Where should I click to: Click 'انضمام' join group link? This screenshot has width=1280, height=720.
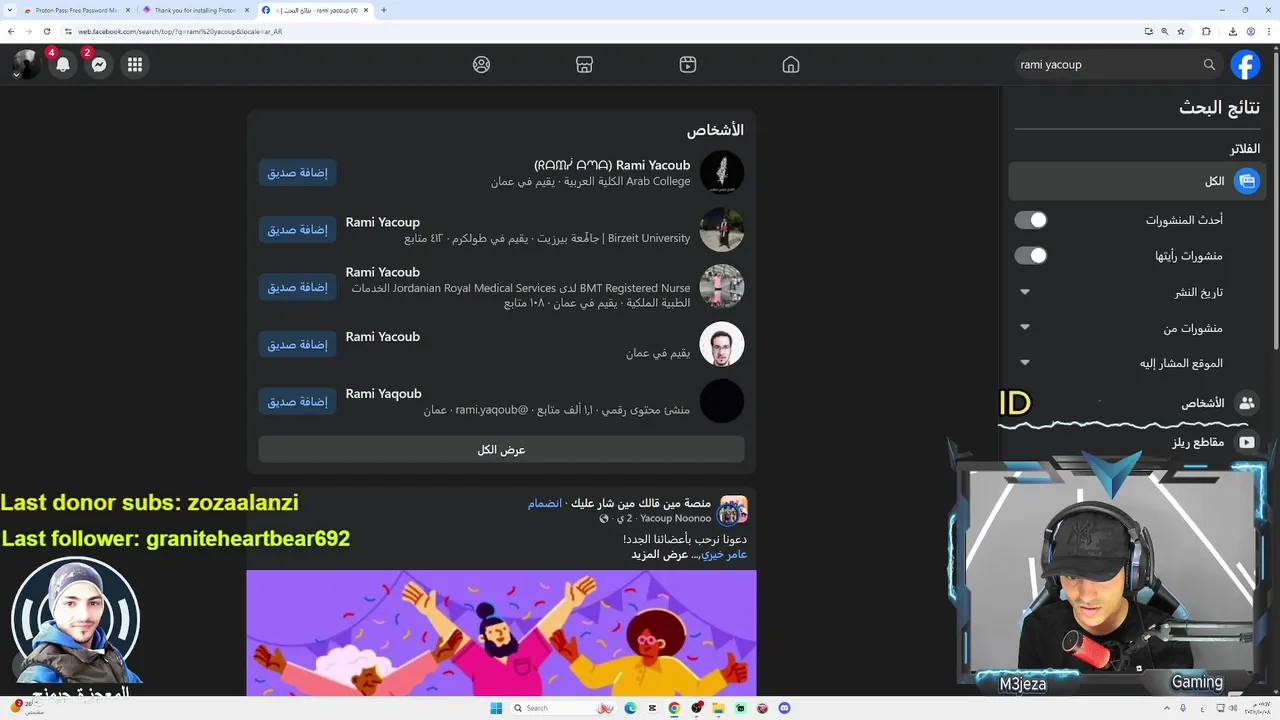[544, 503]
